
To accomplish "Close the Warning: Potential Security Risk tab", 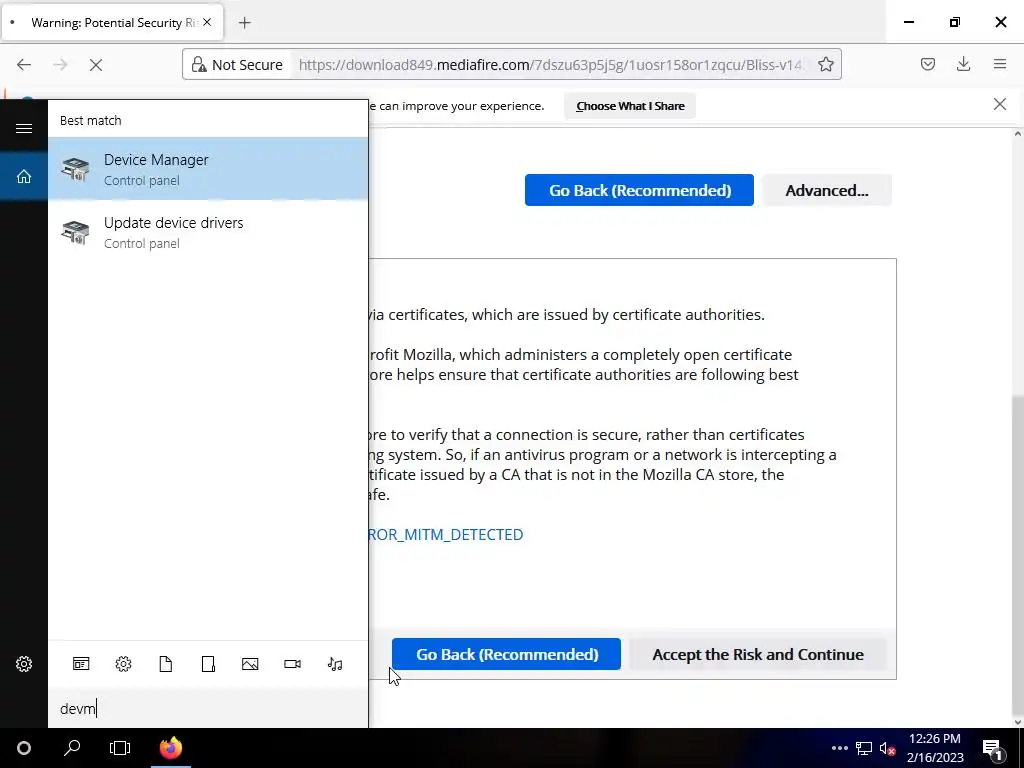I will point(207,22).
